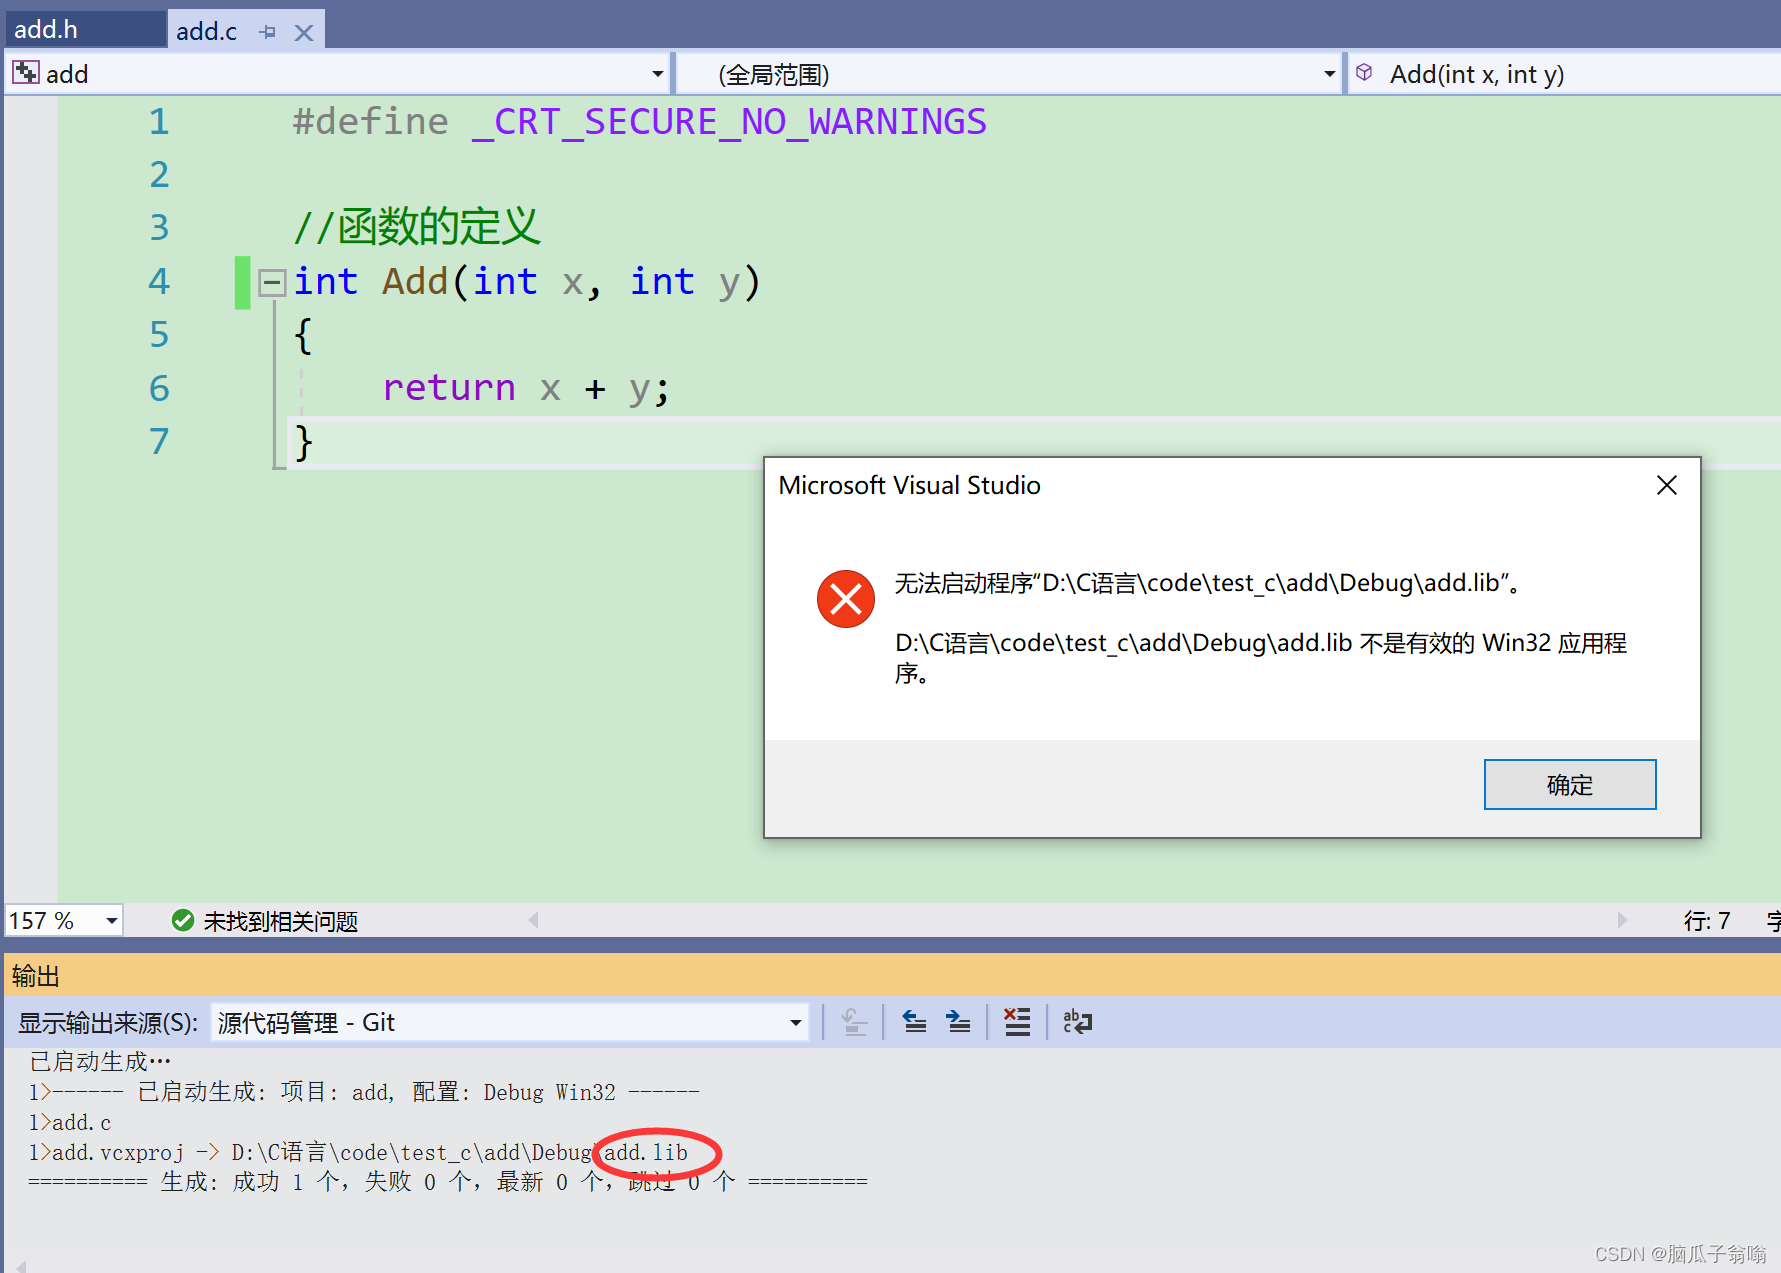Click the editor scroll left arrow
Viewport: 1781px width, 1273px height.
(534, 920)
